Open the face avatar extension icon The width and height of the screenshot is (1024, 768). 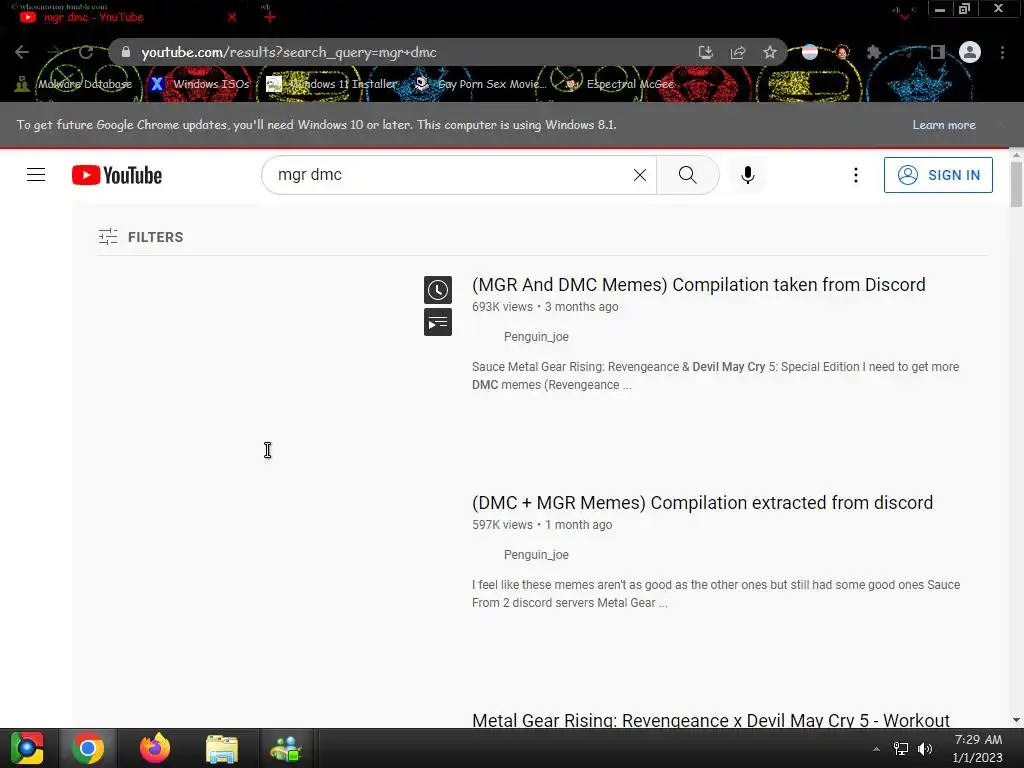(842, 52)
